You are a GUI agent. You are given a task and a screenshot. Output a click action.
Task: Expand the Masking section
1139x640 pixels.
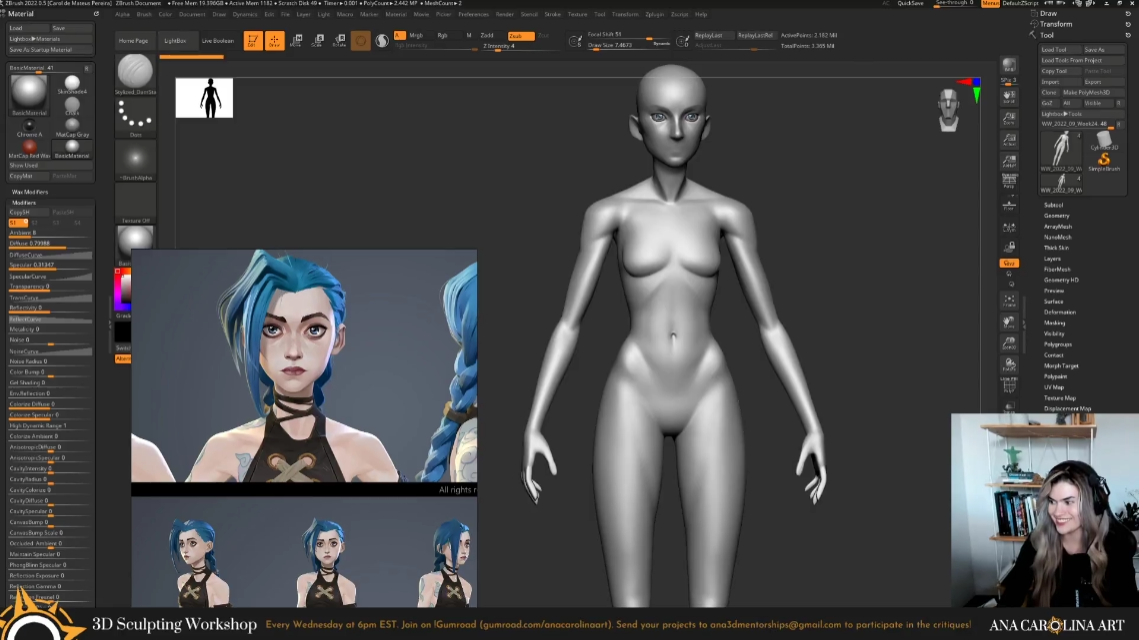coord(1055,323)
